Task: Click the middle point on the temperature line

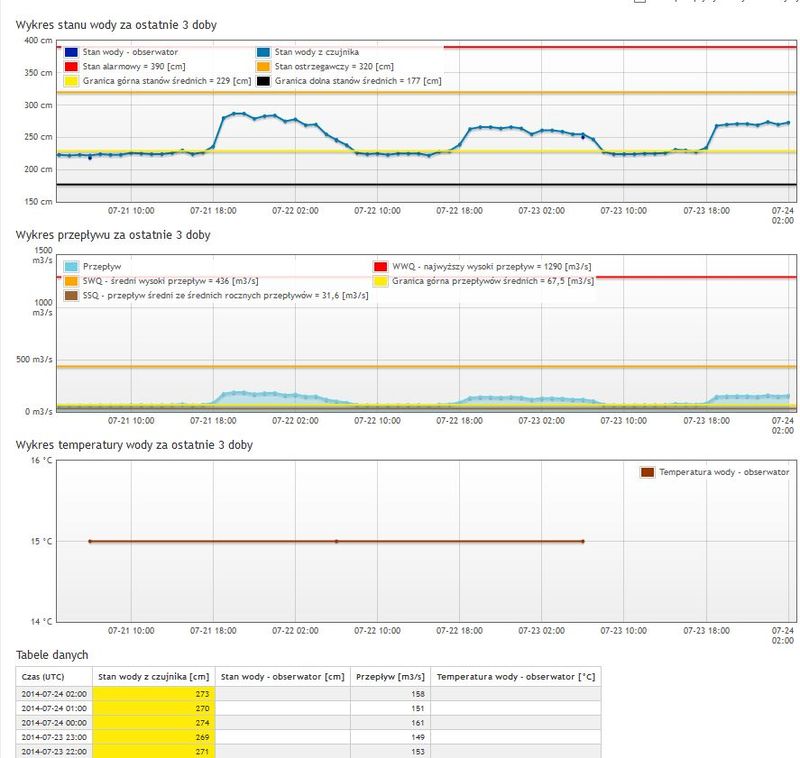Action: tap(336, 541)
